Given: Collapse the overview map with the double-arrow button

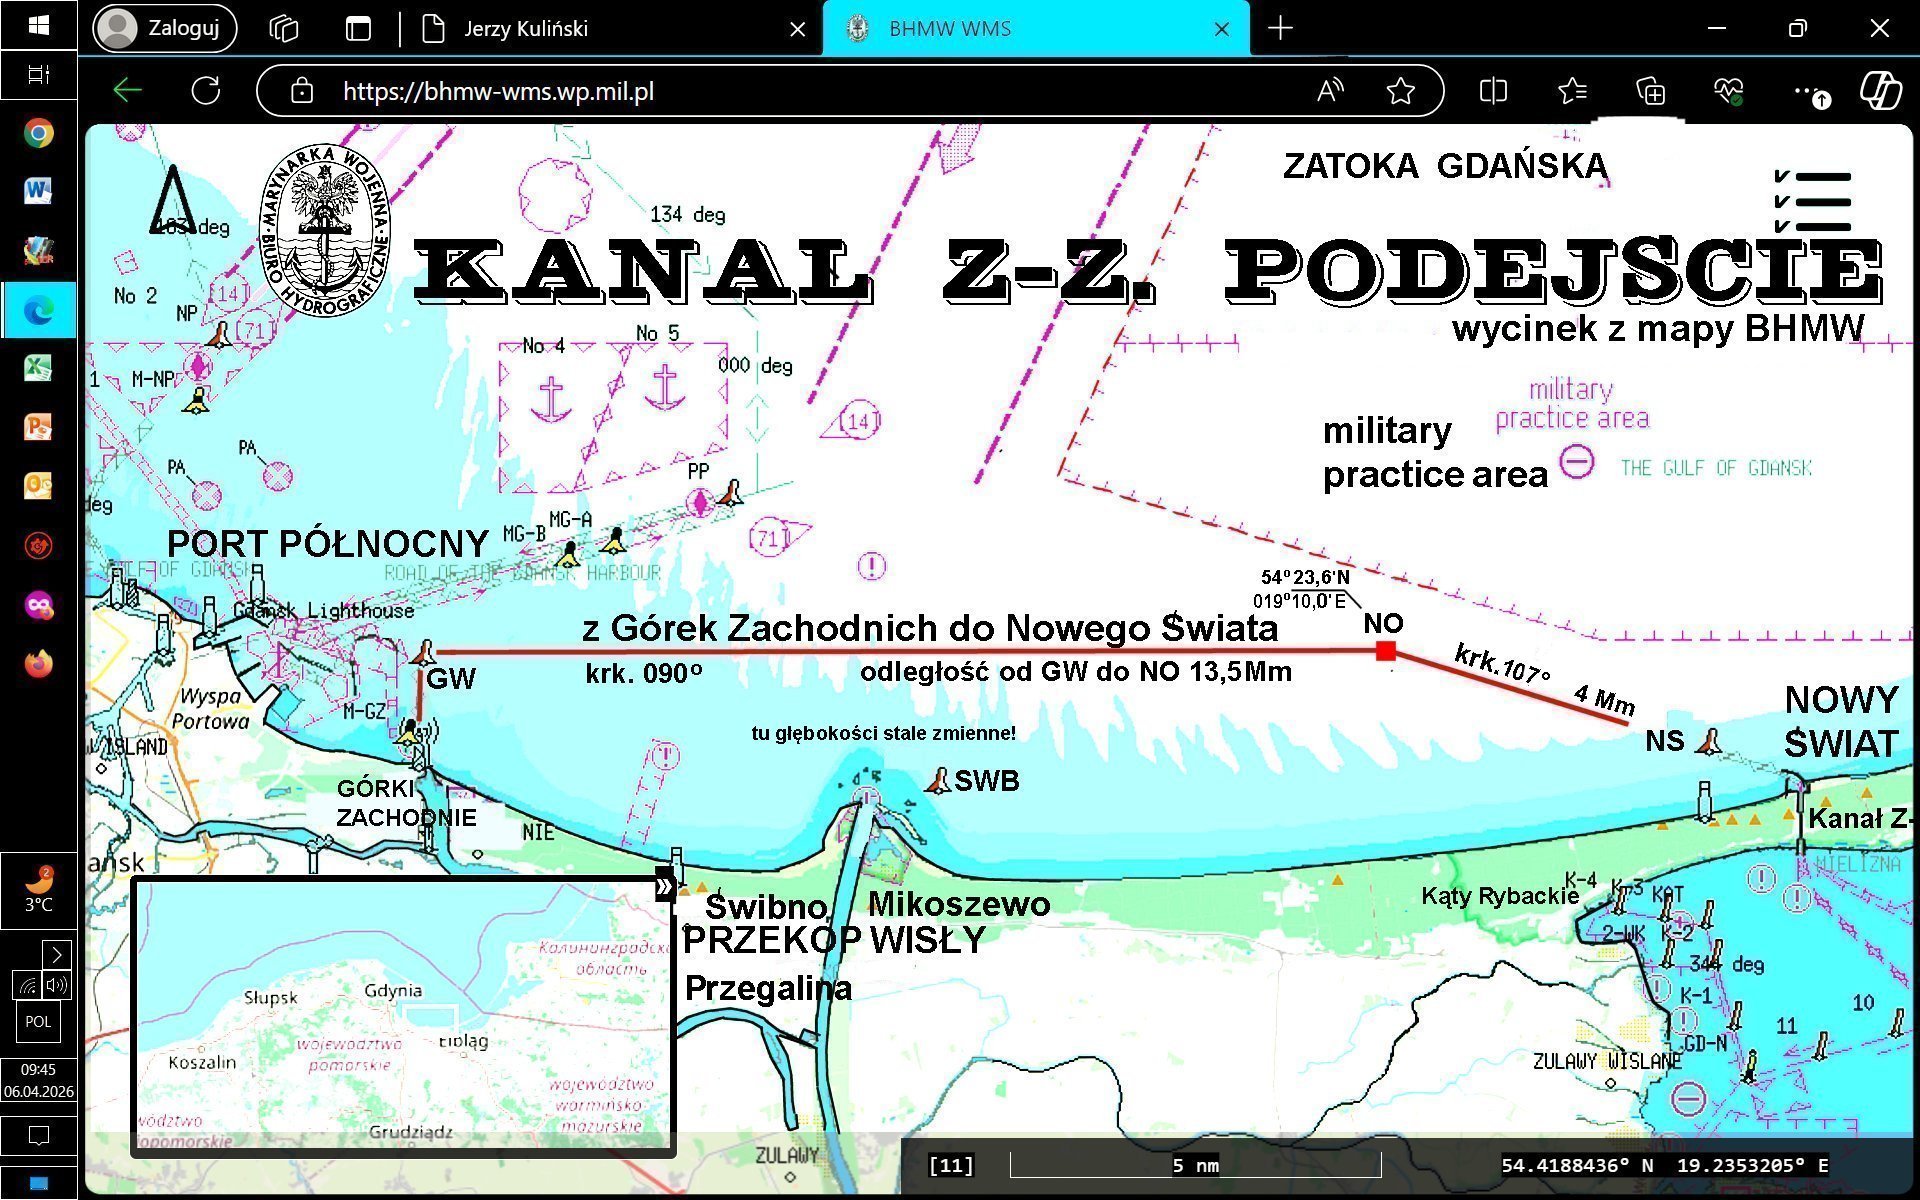Looking at the screenshot, I should 665,887.
